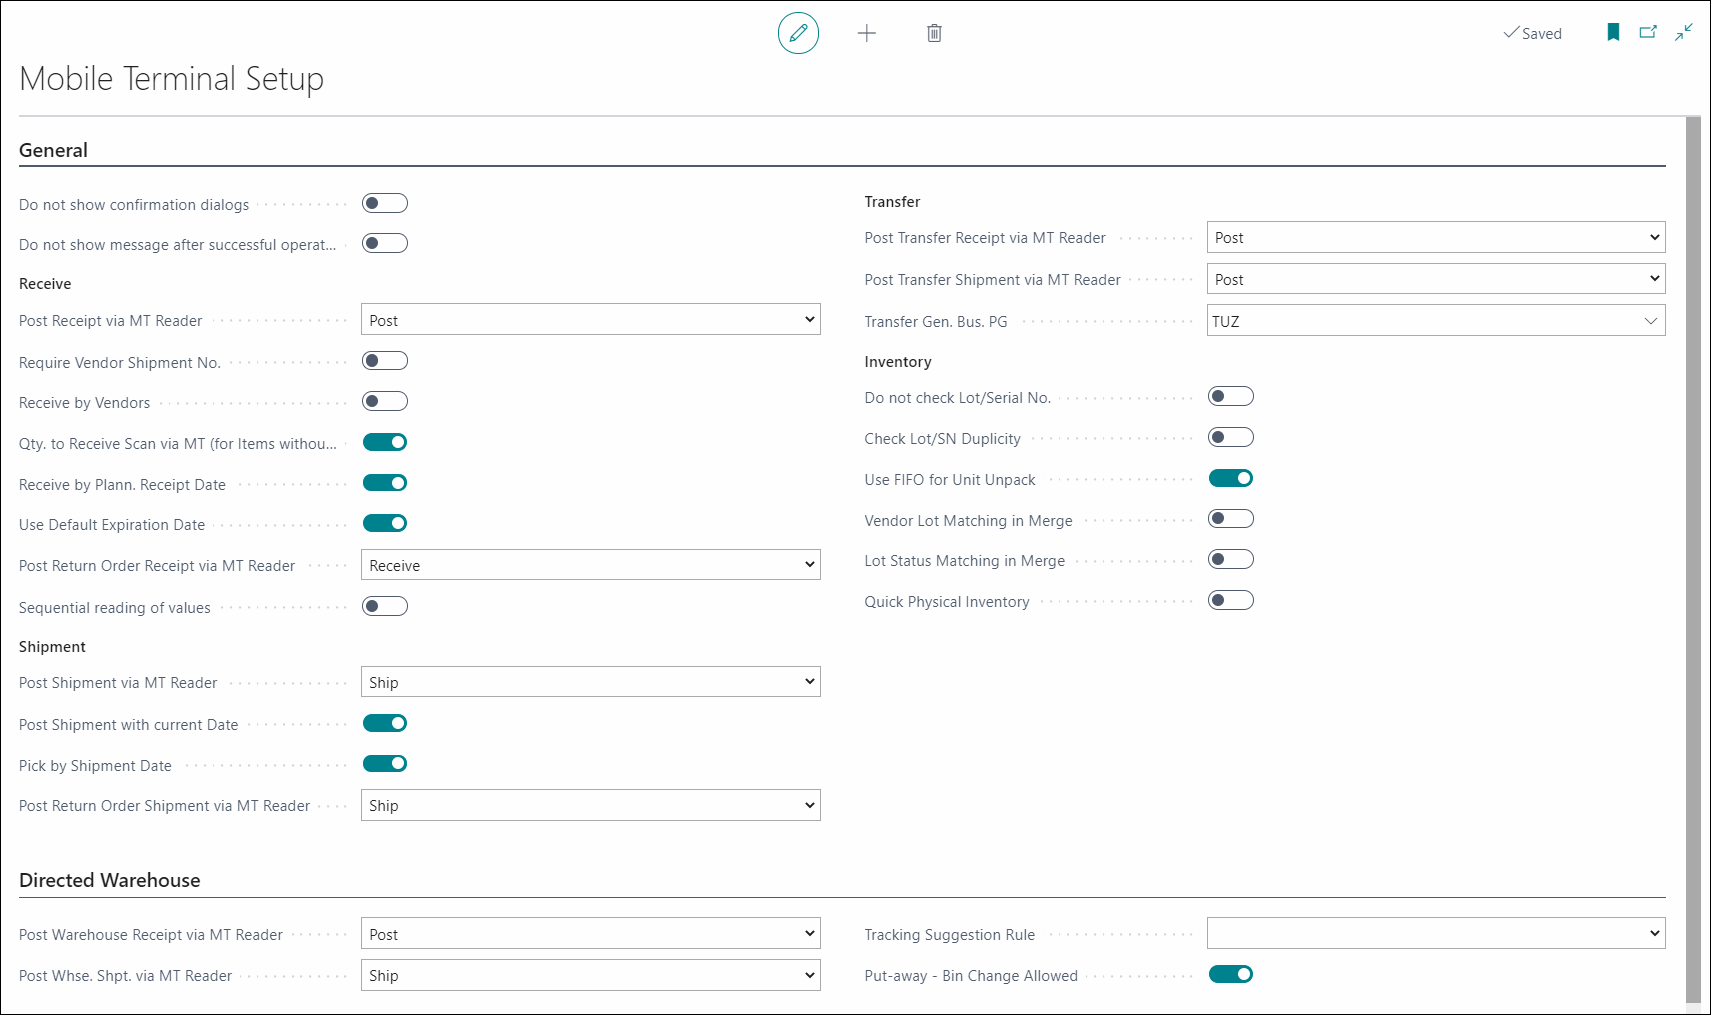
Task: Enable Require Vendor Shipment No.
Action: (x=385, y=361)
